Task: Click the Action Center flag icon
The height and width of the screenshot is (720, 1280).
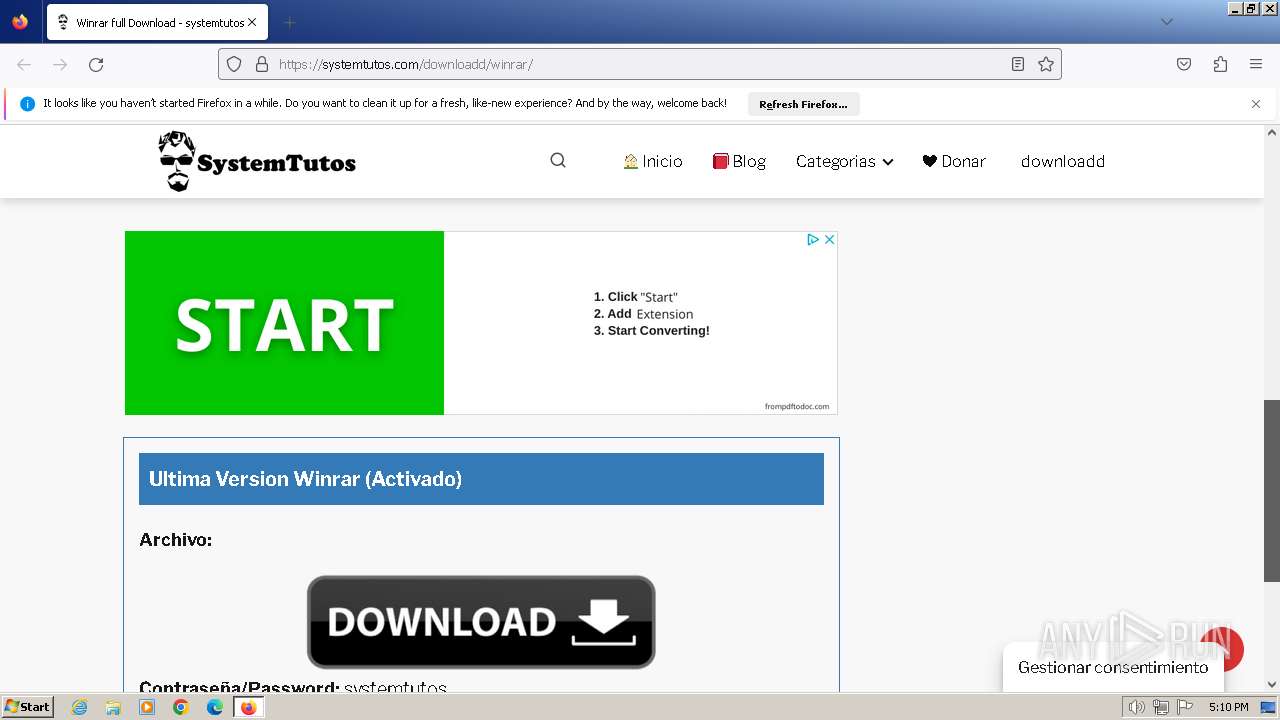Action: 1183,707
